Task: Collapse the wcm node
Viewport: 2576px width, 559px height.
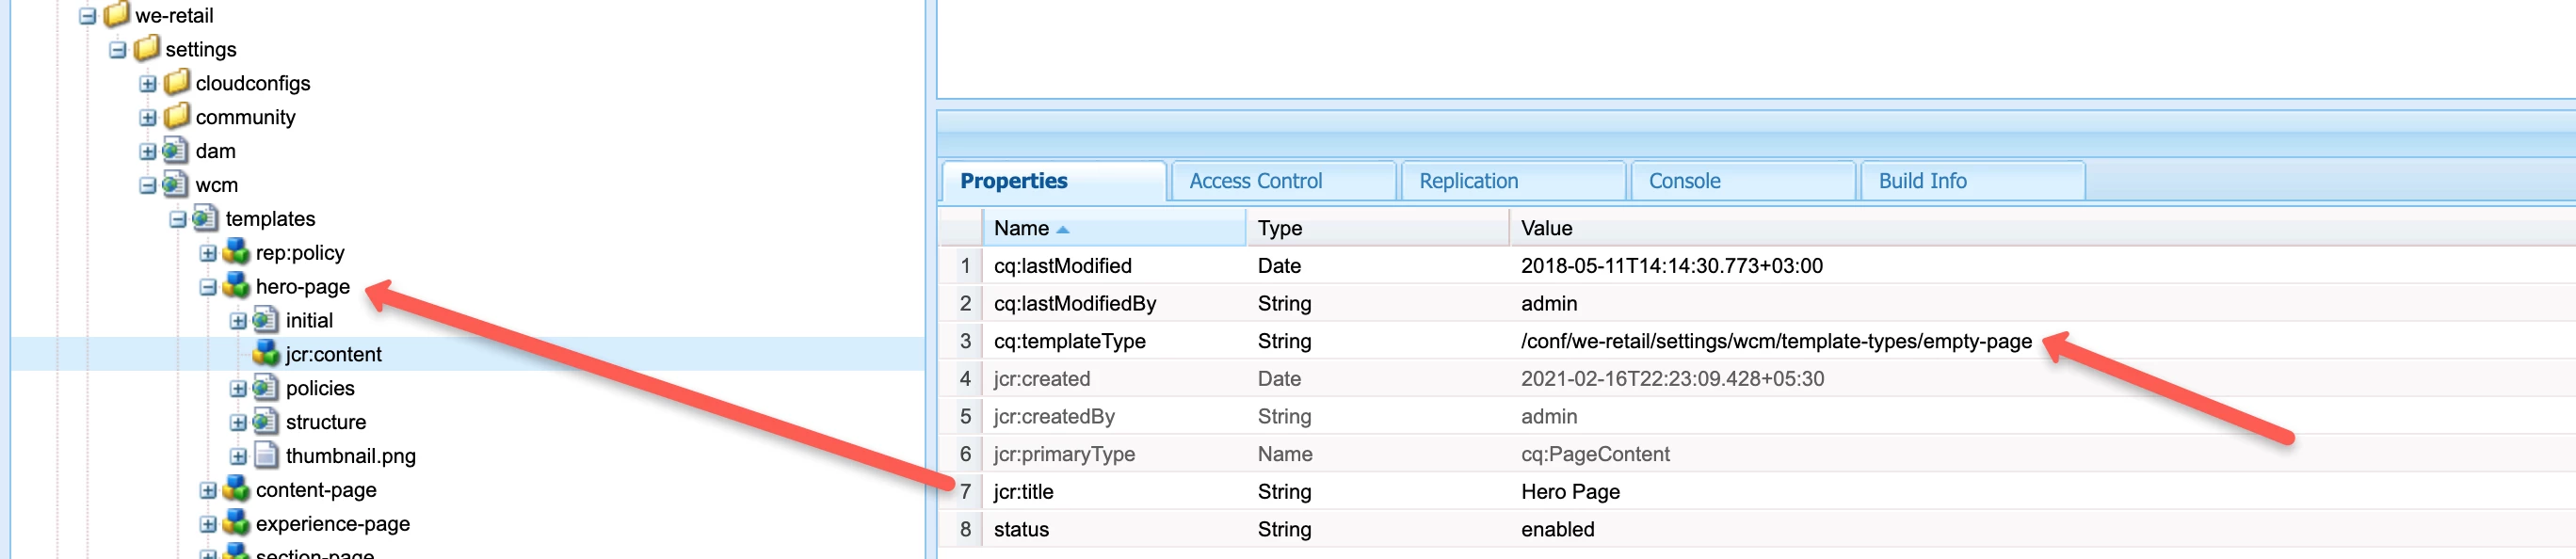Action: tap(148, 186)
